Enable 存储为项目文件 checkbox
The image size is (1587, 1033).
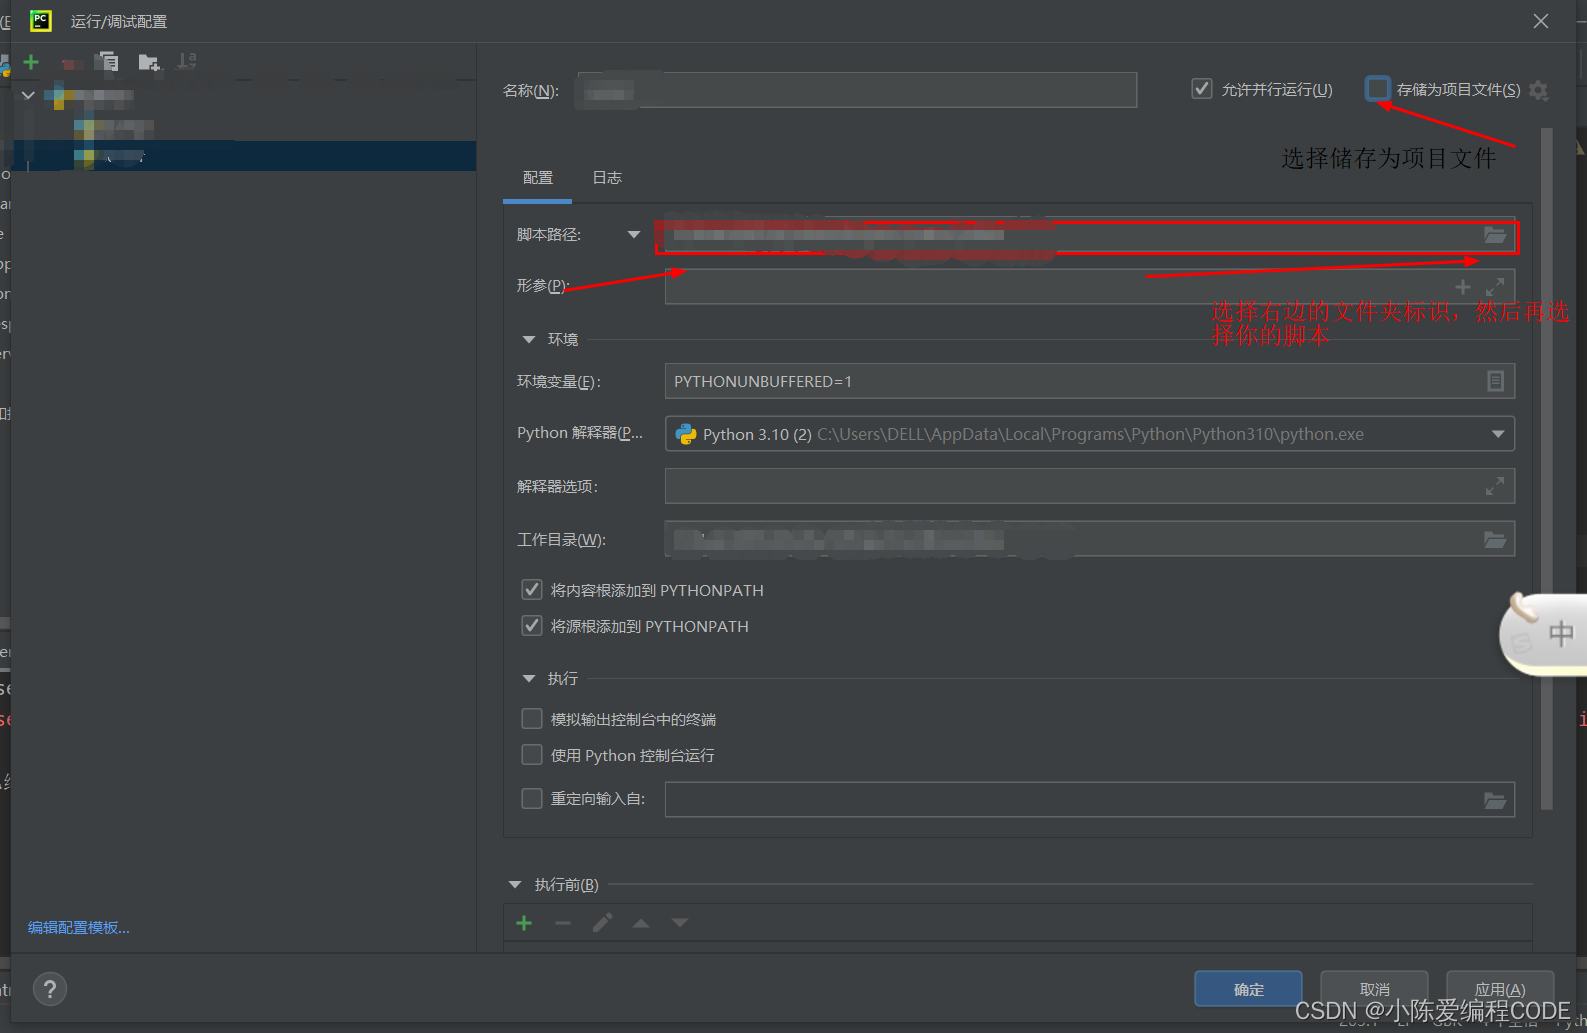tap(1378, 89)
